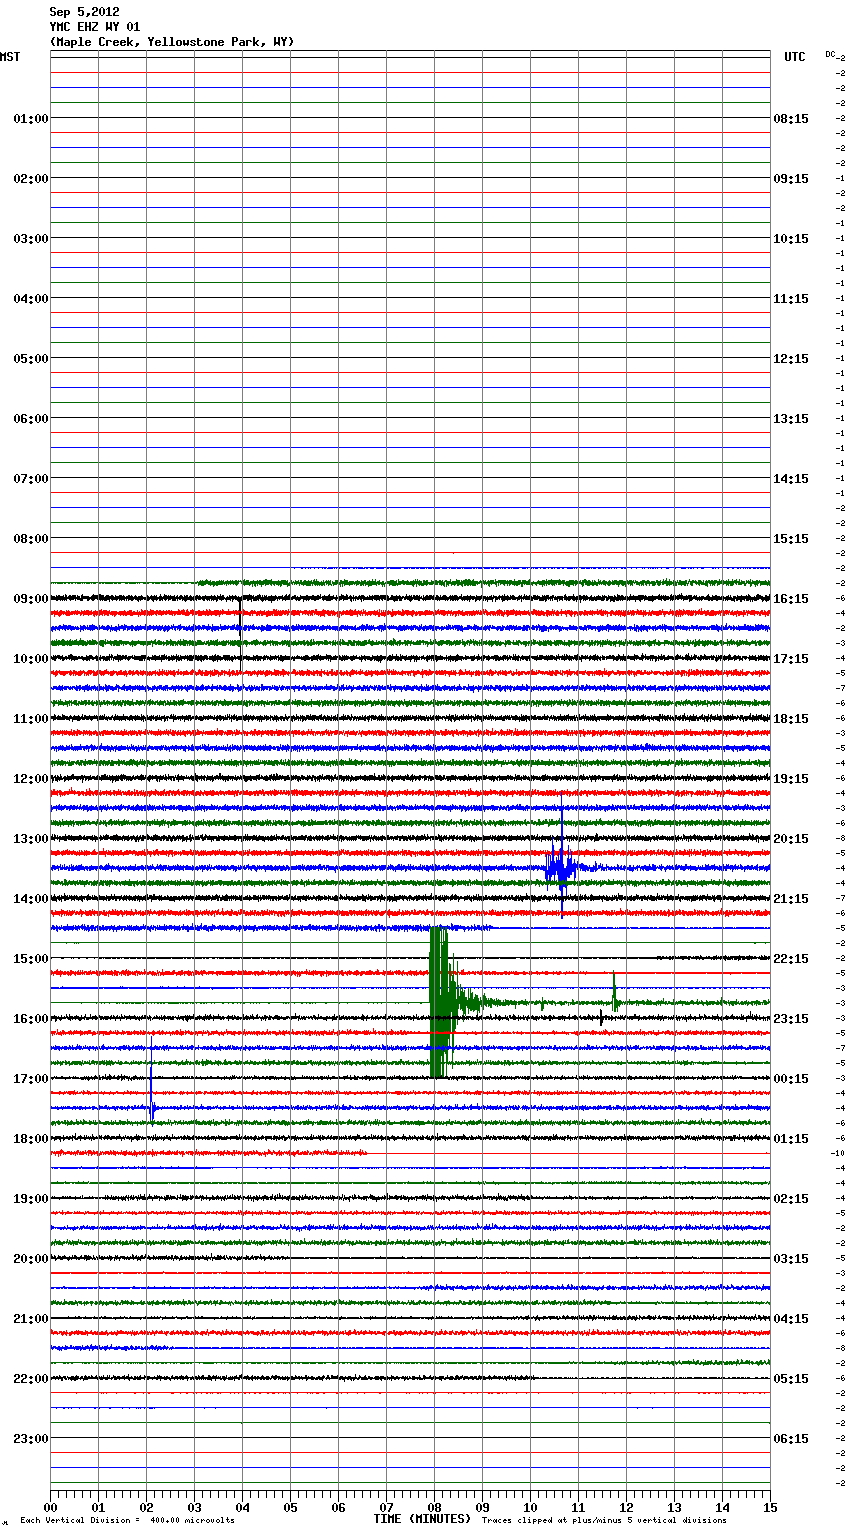Click the 20:15 UTC time label

(791, 839)
